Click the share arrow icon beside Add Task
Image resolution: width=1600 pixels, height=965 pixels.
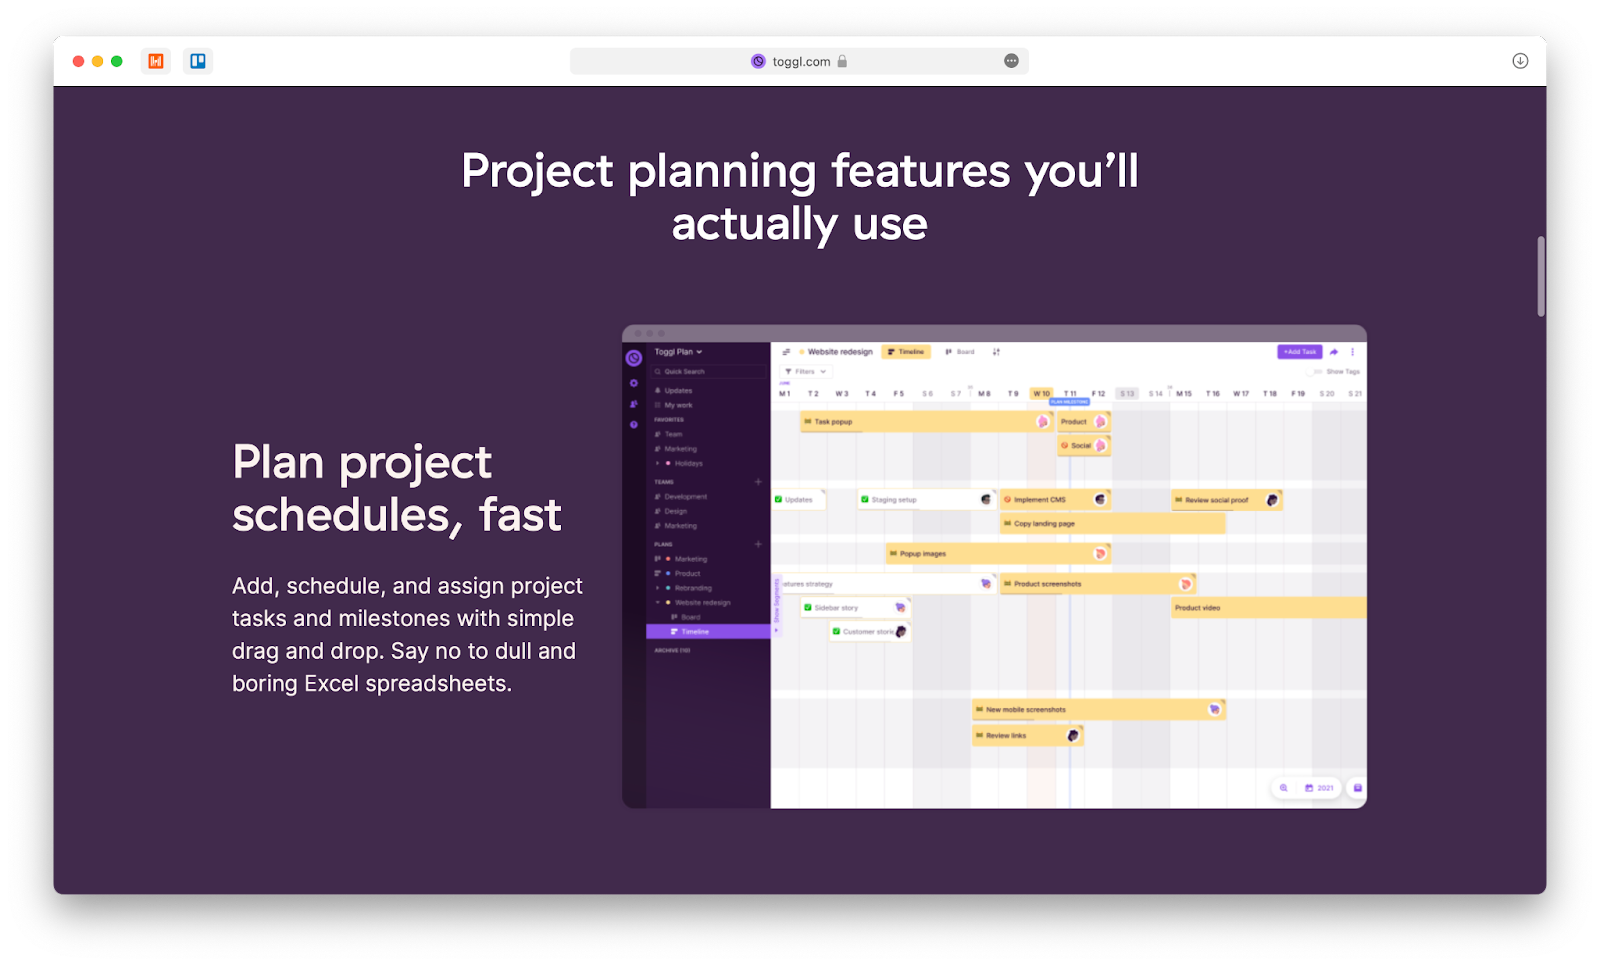click(x=1334, y=352)
